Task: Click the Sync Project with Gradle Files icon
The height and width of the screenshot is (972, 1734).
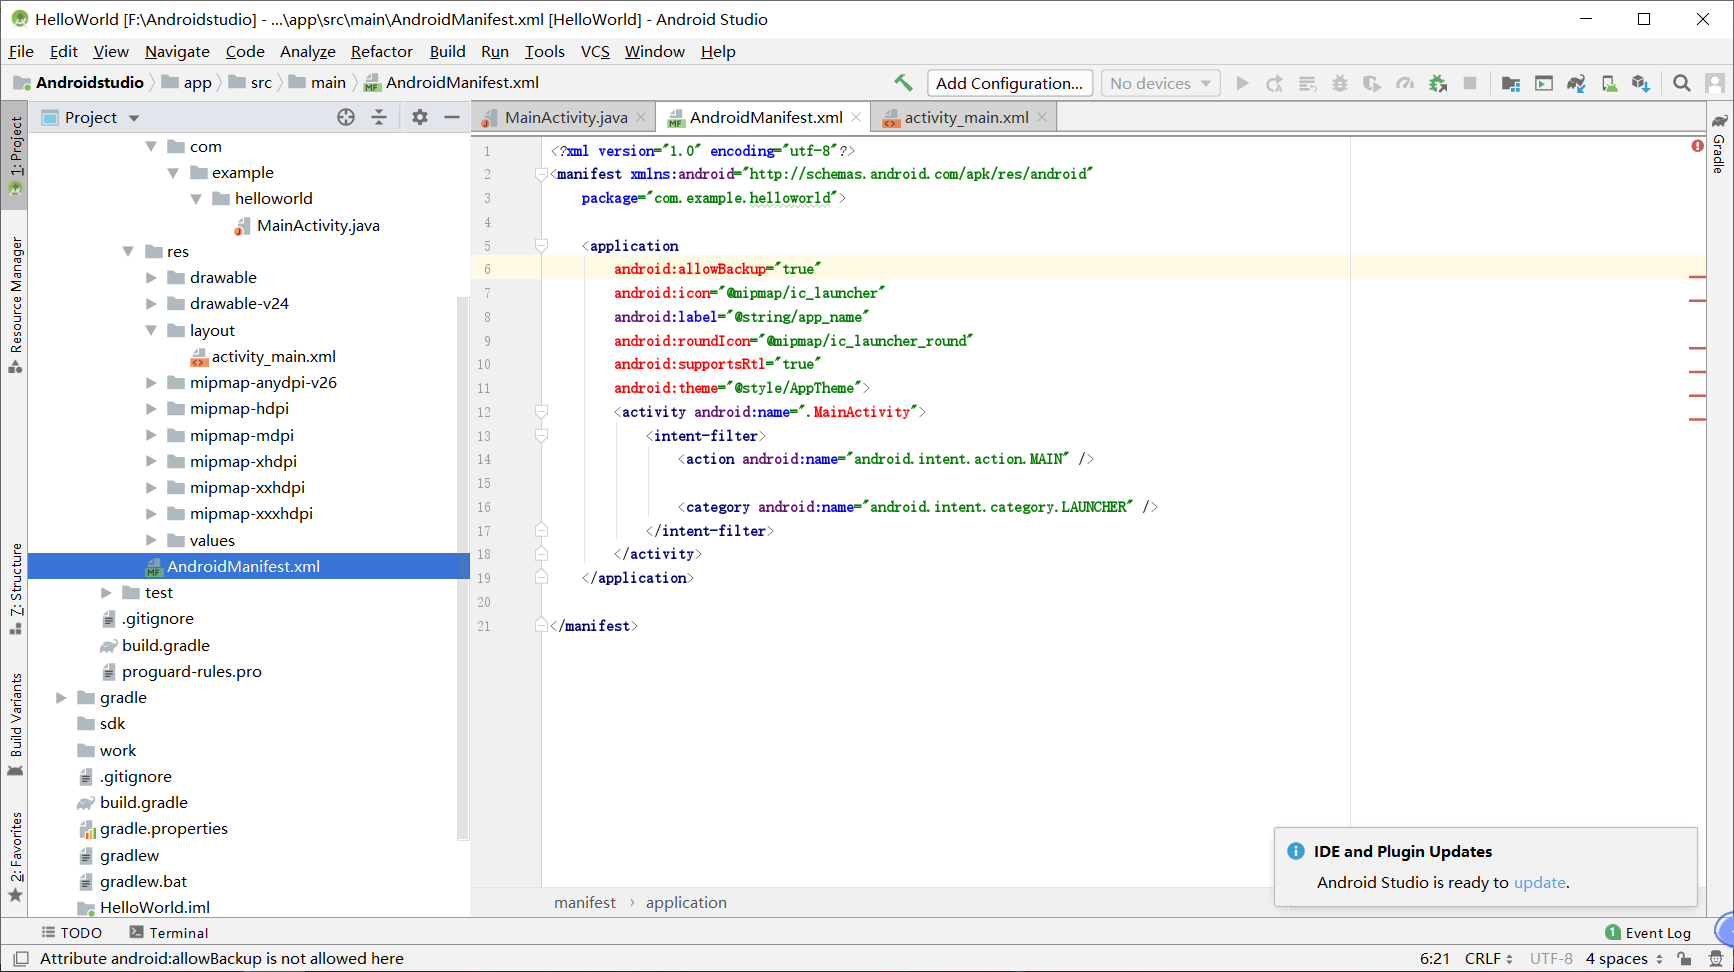Action: point(1576,83)
